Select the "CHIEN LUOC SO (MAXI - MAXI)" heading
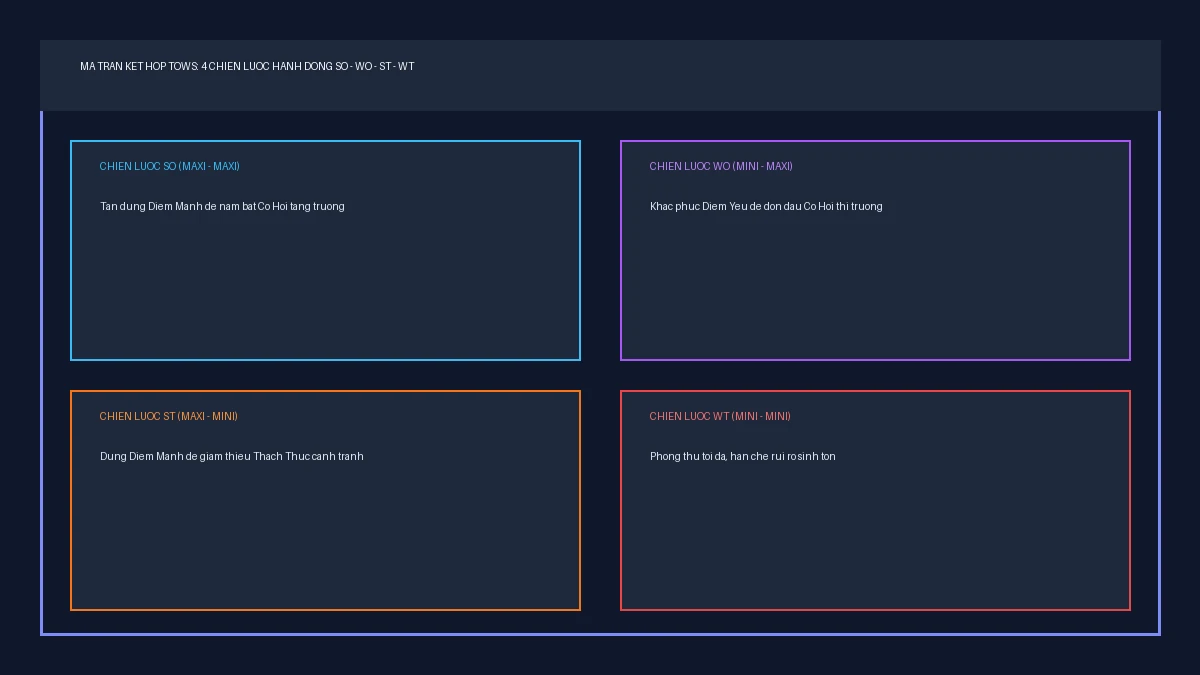The height and width of the screenshot is (675, 1200). point(170,166)
